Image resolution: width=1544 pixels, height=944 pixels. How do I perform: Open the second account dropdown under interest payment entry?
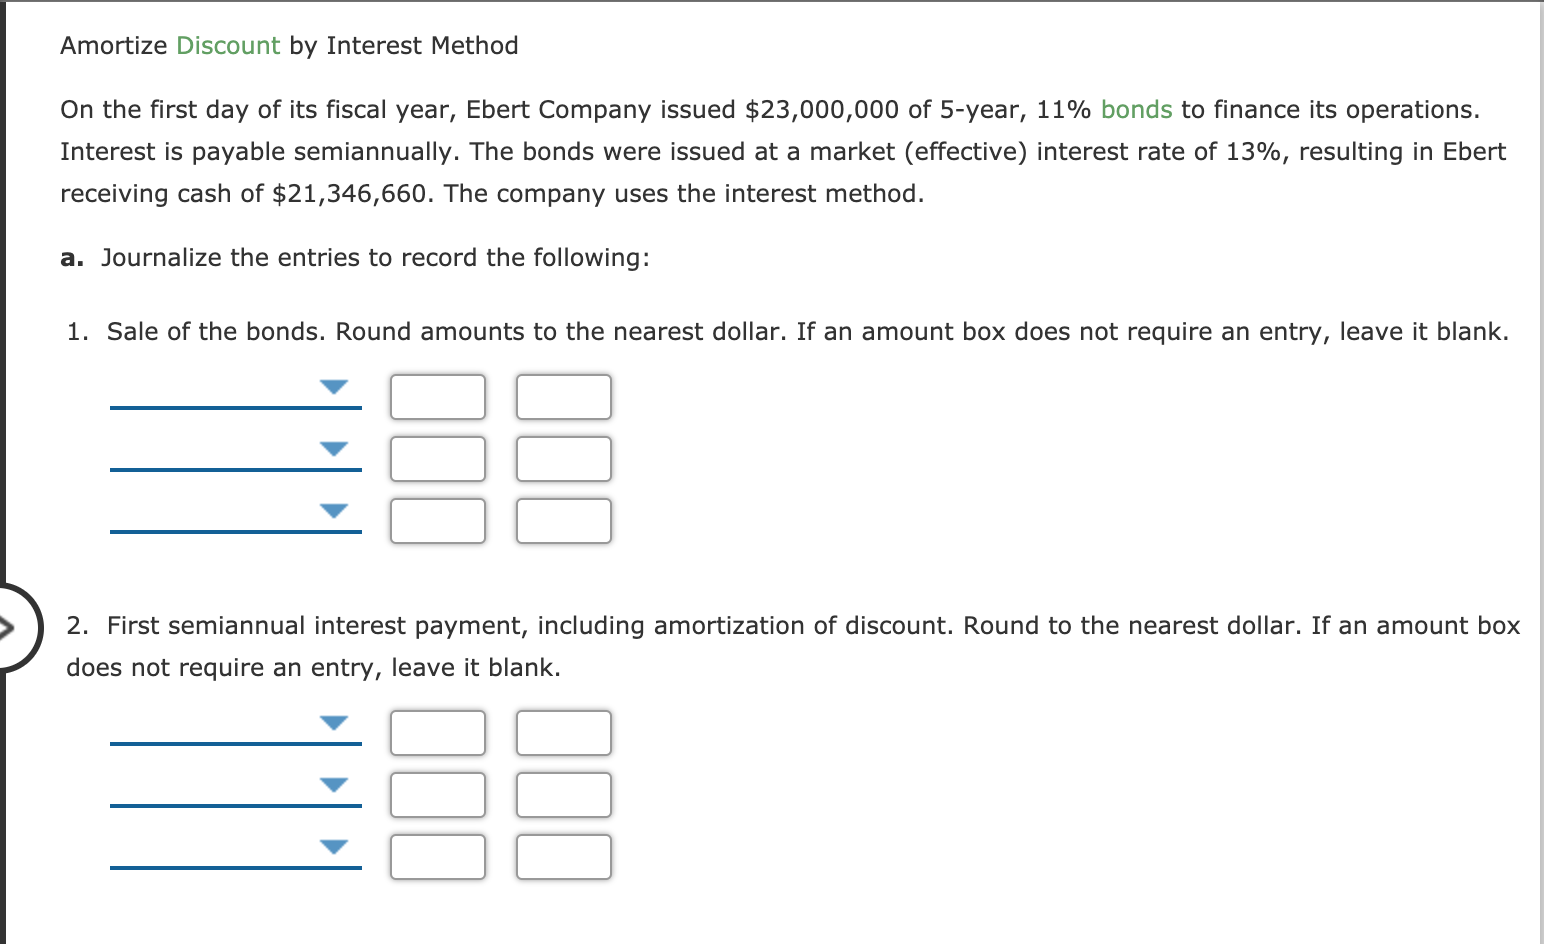tap(333, 786)
